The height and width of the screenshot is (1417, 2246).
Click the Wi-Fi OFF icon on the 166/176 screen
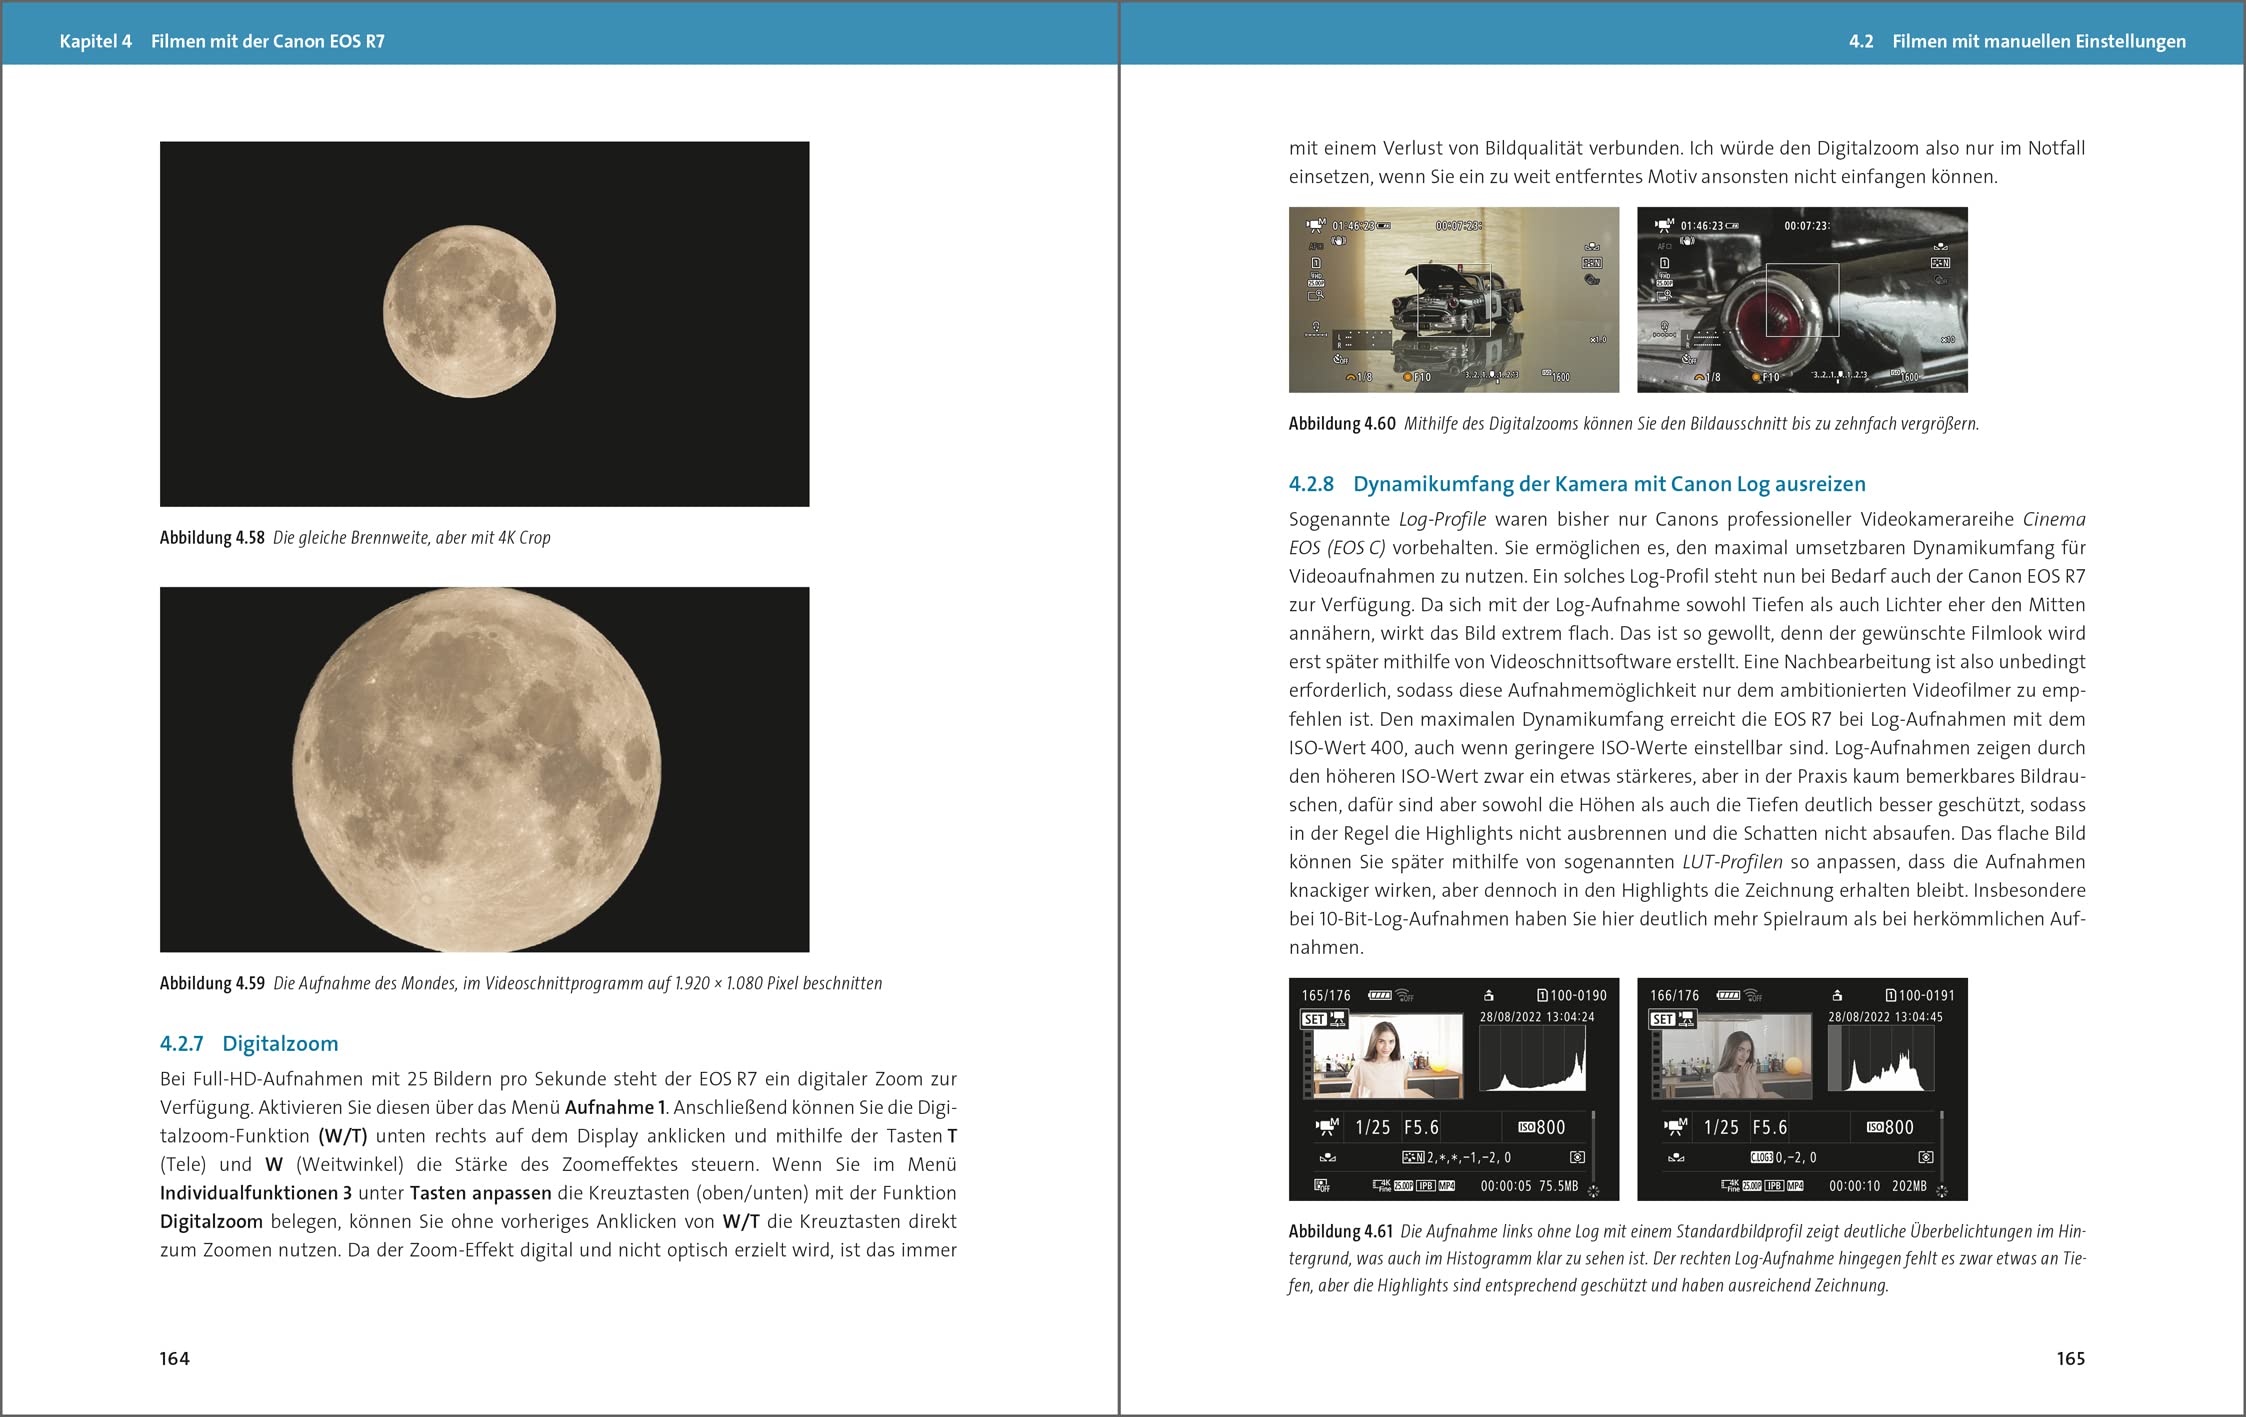pyautogui.click(x=1753, y=995)
